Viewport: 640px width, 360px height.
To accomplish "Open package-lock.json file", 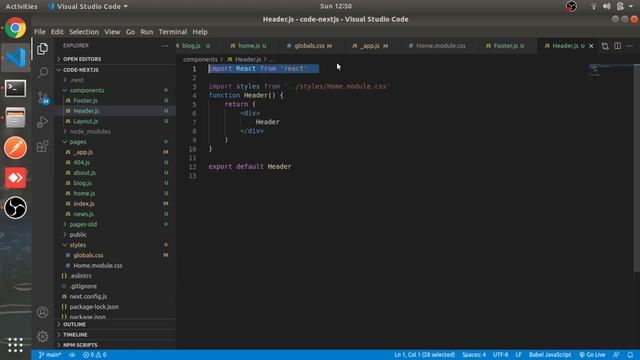I will coord(116,307).
